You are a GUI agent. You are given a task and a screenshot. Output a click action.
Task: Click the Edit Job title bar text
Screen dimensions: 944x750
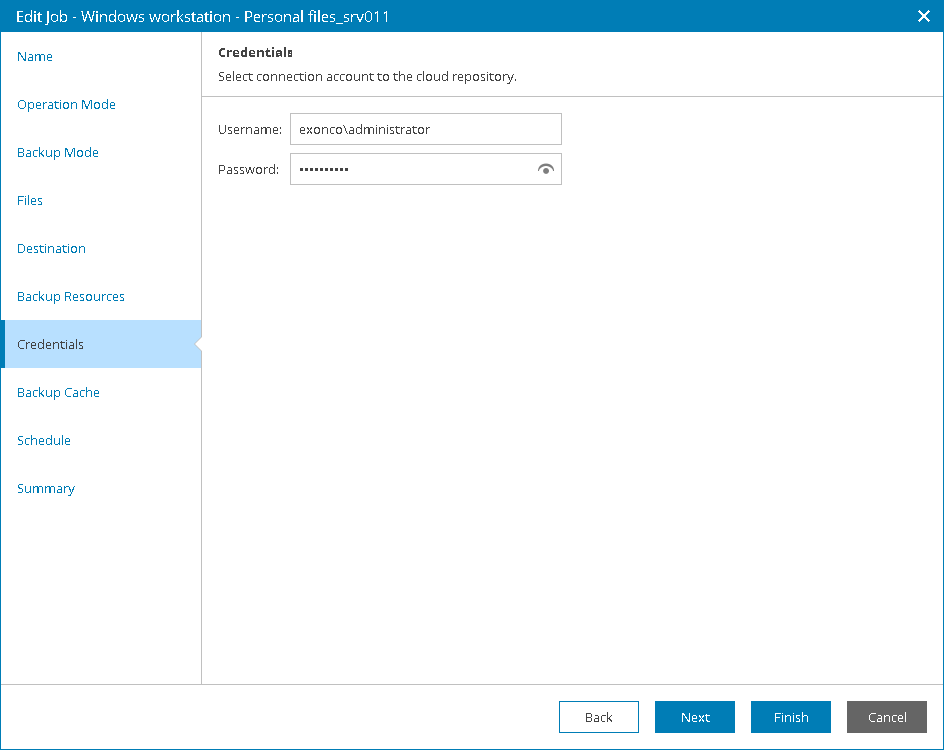202,16
